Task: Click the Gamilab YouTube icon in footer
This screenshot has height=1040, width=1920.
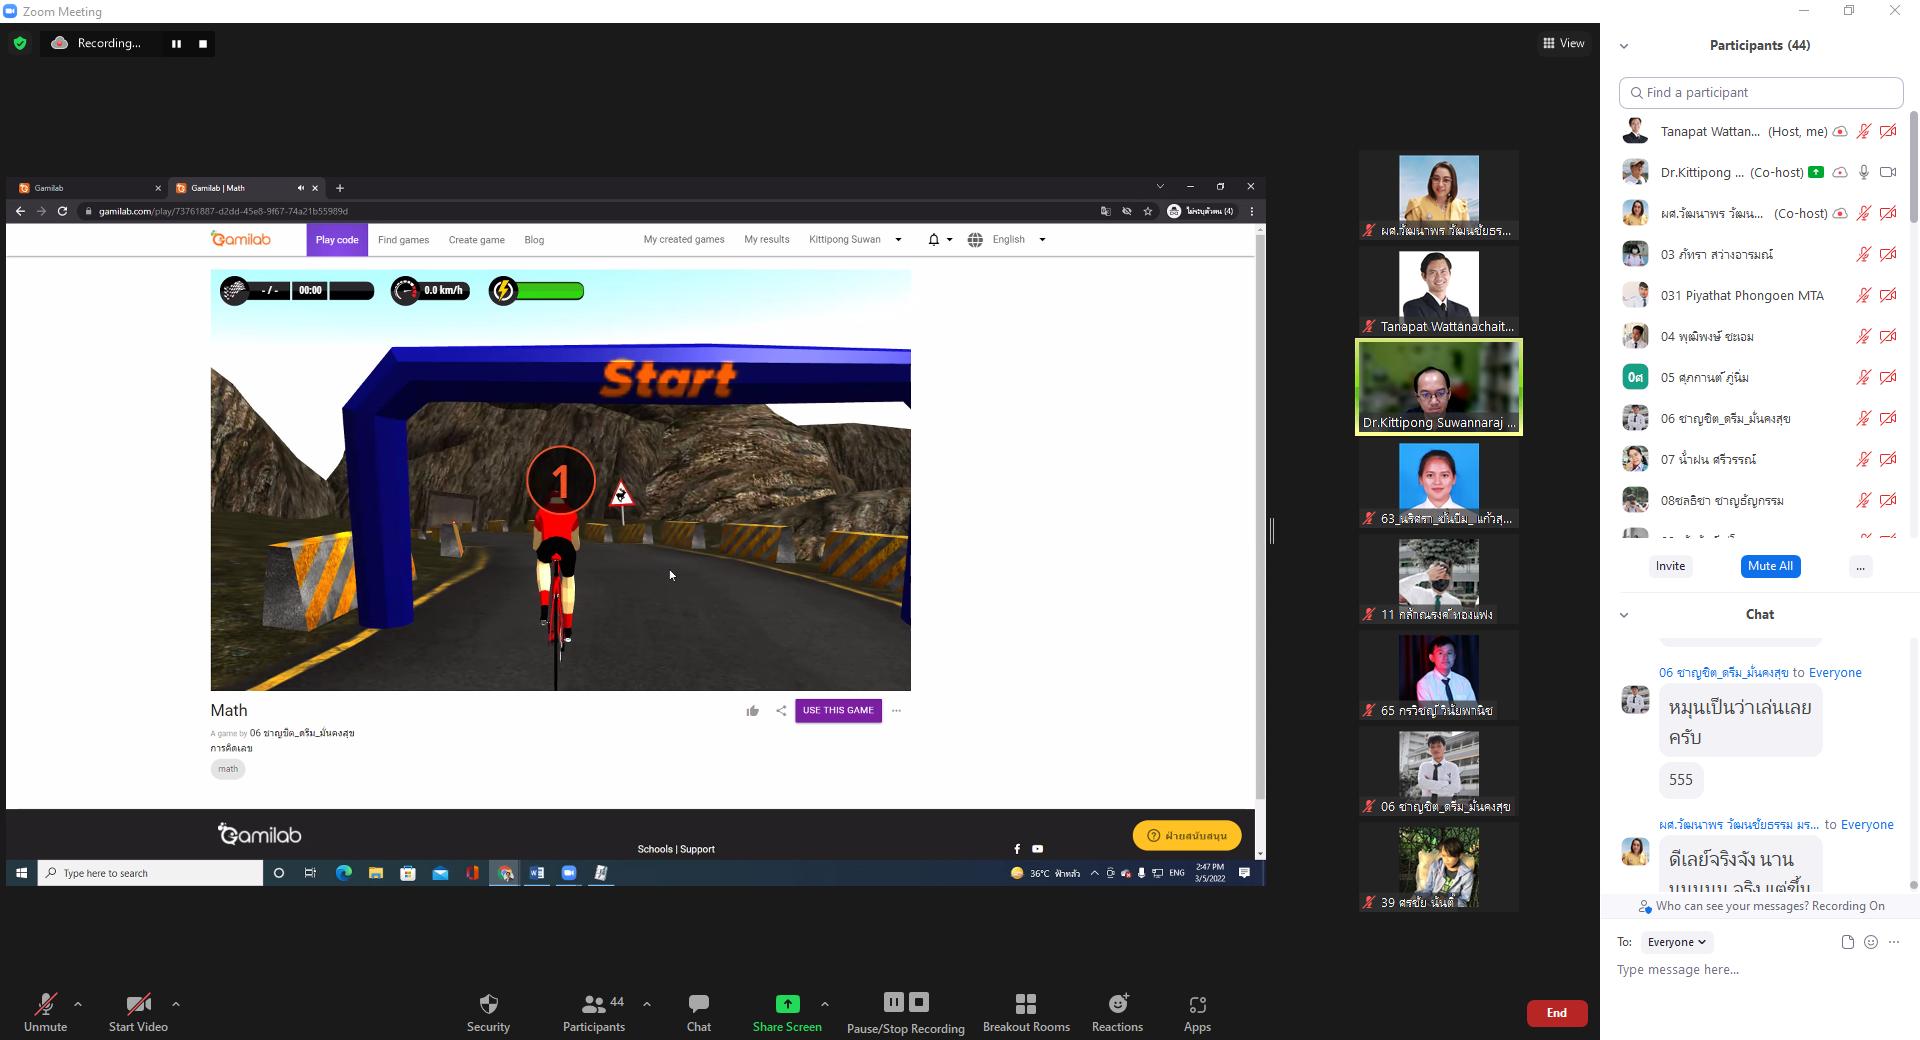Action: [x=1037, y=849]
